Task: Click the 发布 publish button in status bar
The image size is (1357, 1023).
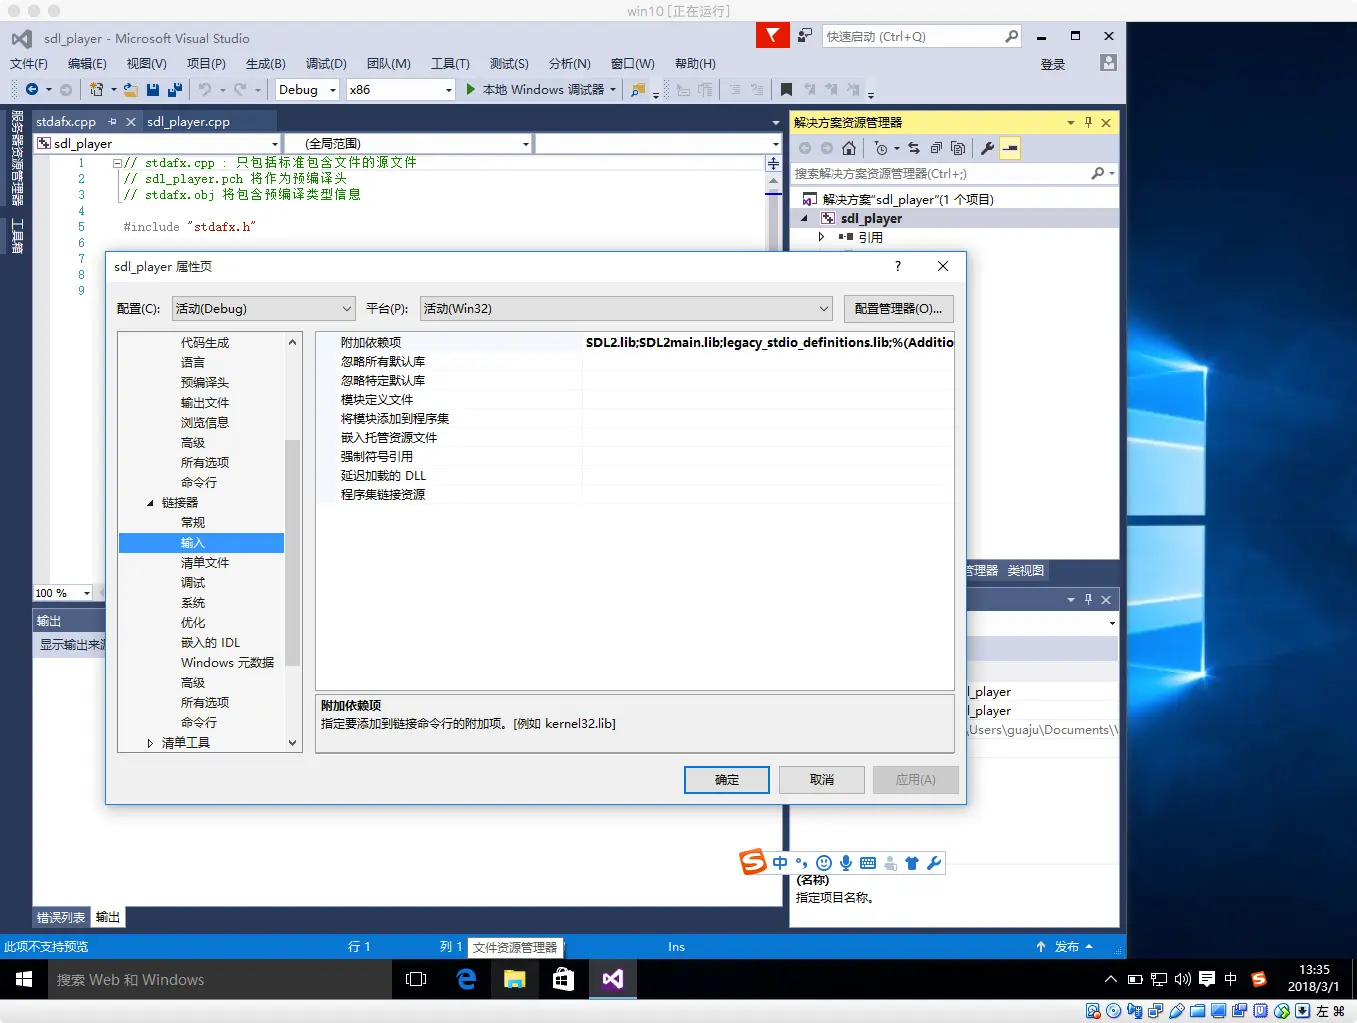Action: [x=1066, y=946]
